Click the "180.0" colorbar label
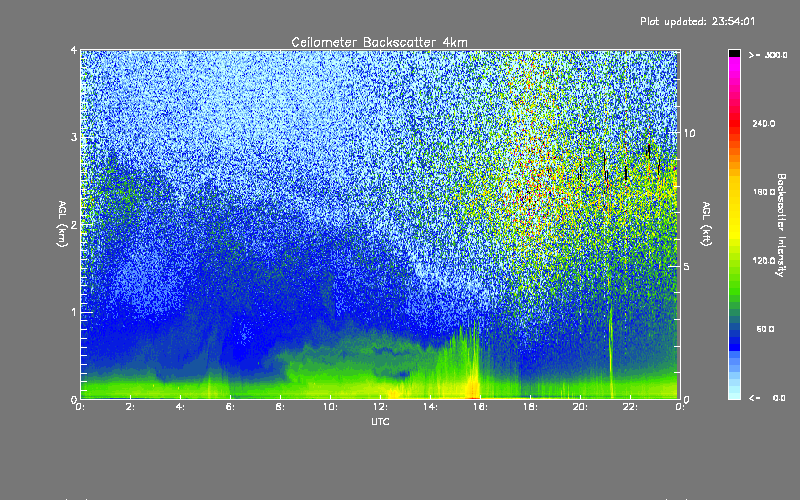800x500 pixels. point(764,192)
